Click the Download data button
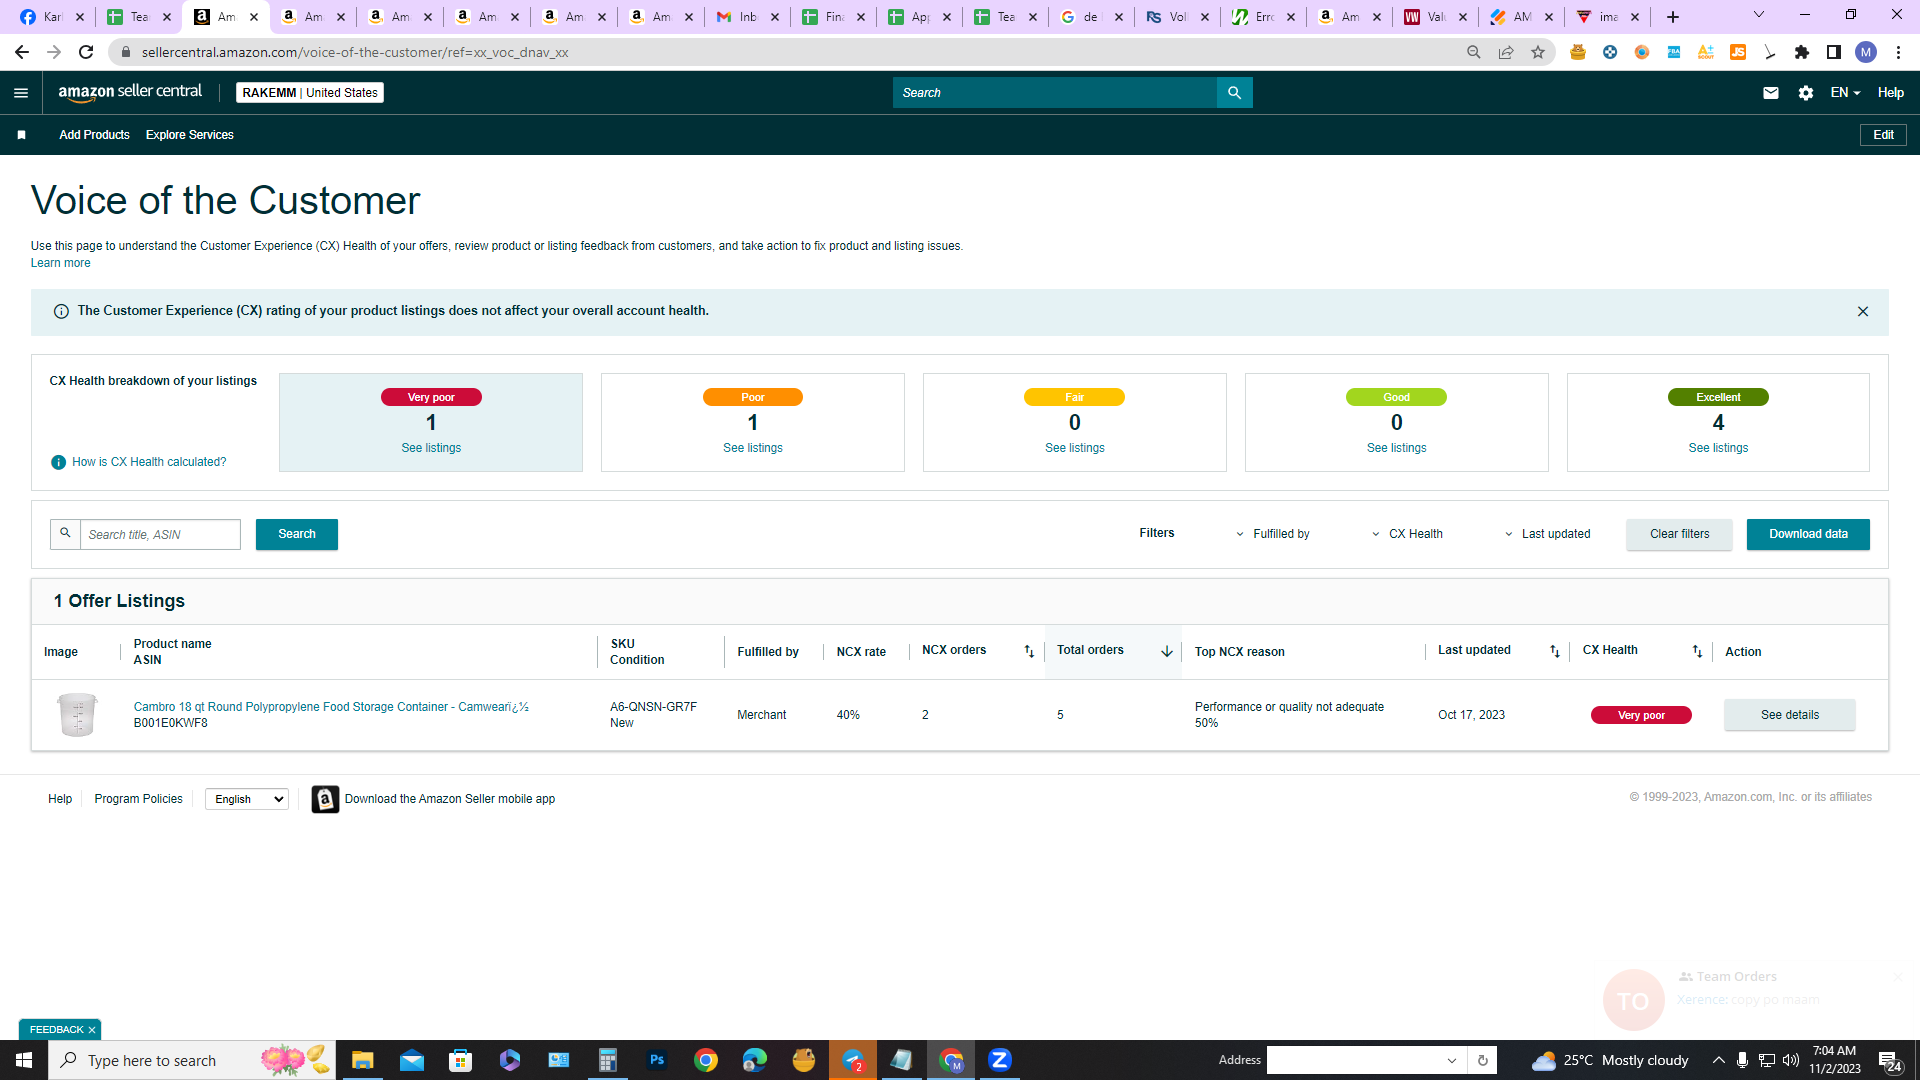Viewport: 1920px width, 1080px height. (x=1808, y=534)
